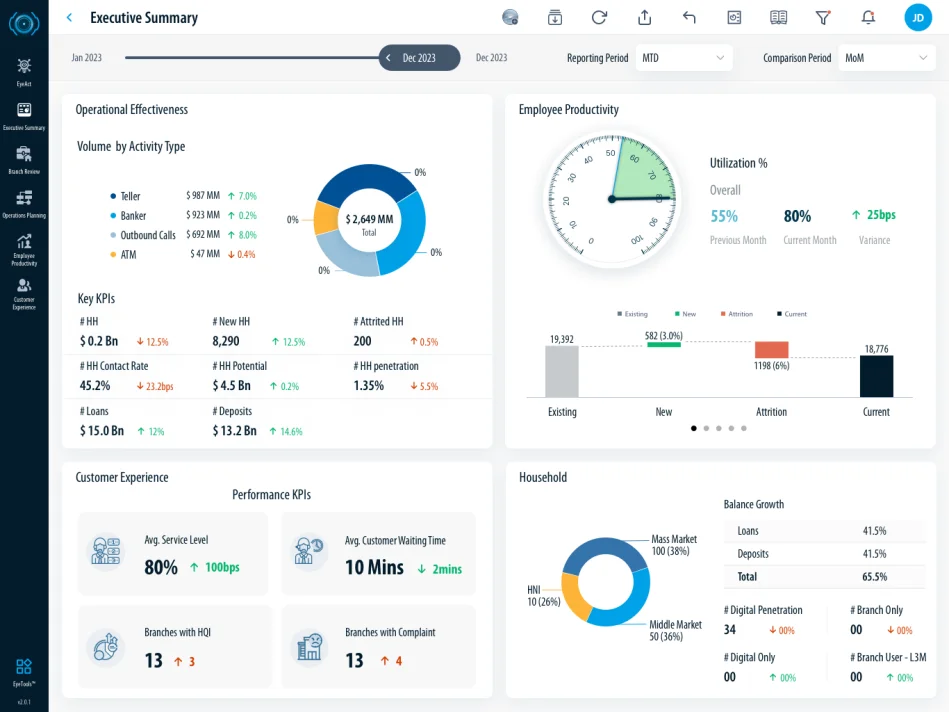Click the undo arrow icon
This screenshot has width=949, height=712.
click(689, 17)
